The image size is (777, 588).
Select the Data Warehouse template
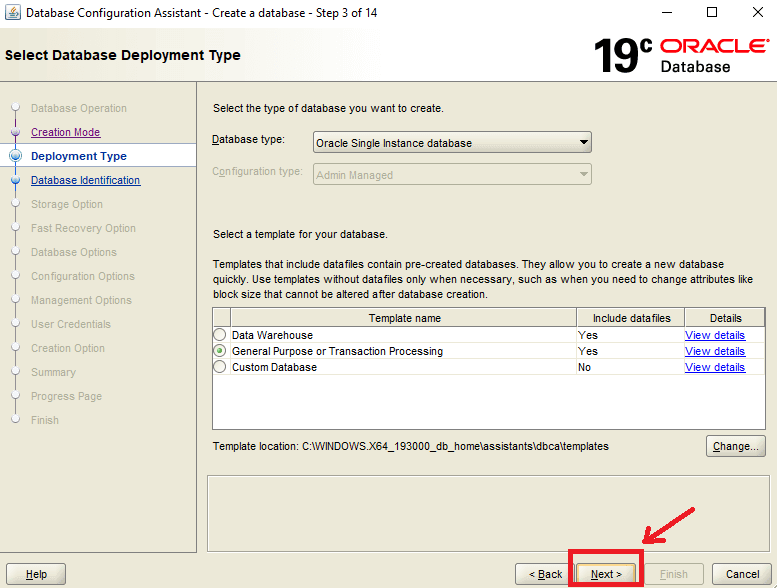pyautogui.click(x=220, y=336)
